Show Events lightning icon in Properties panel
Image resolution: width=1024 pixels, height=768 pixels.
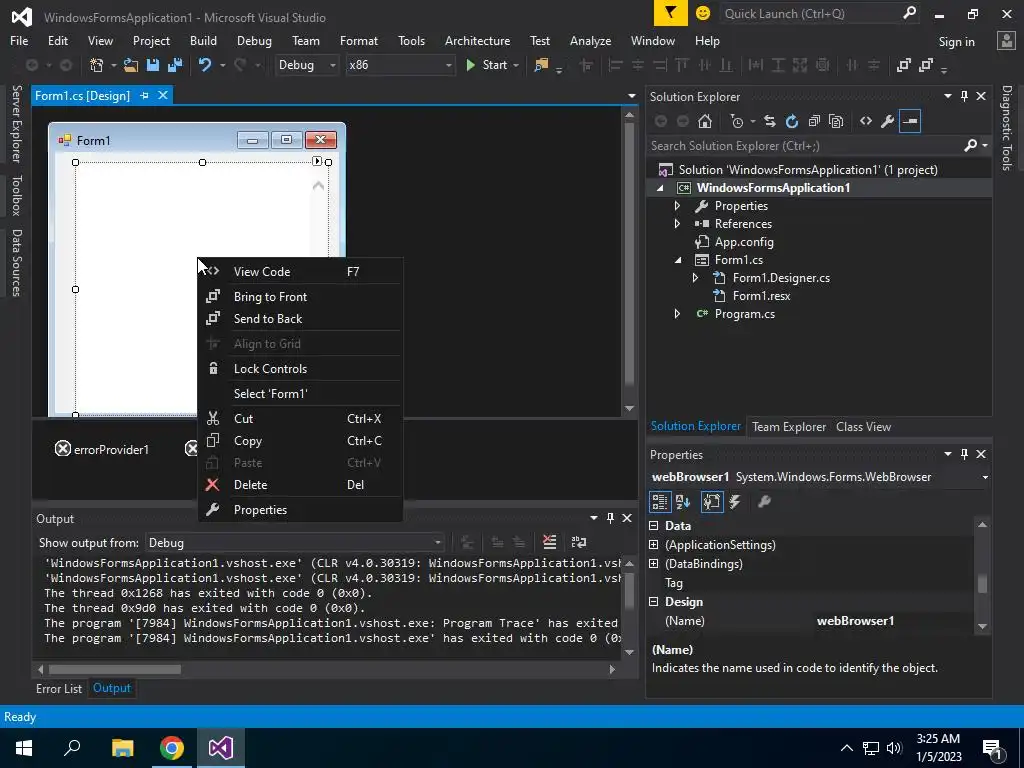point(735,502)
